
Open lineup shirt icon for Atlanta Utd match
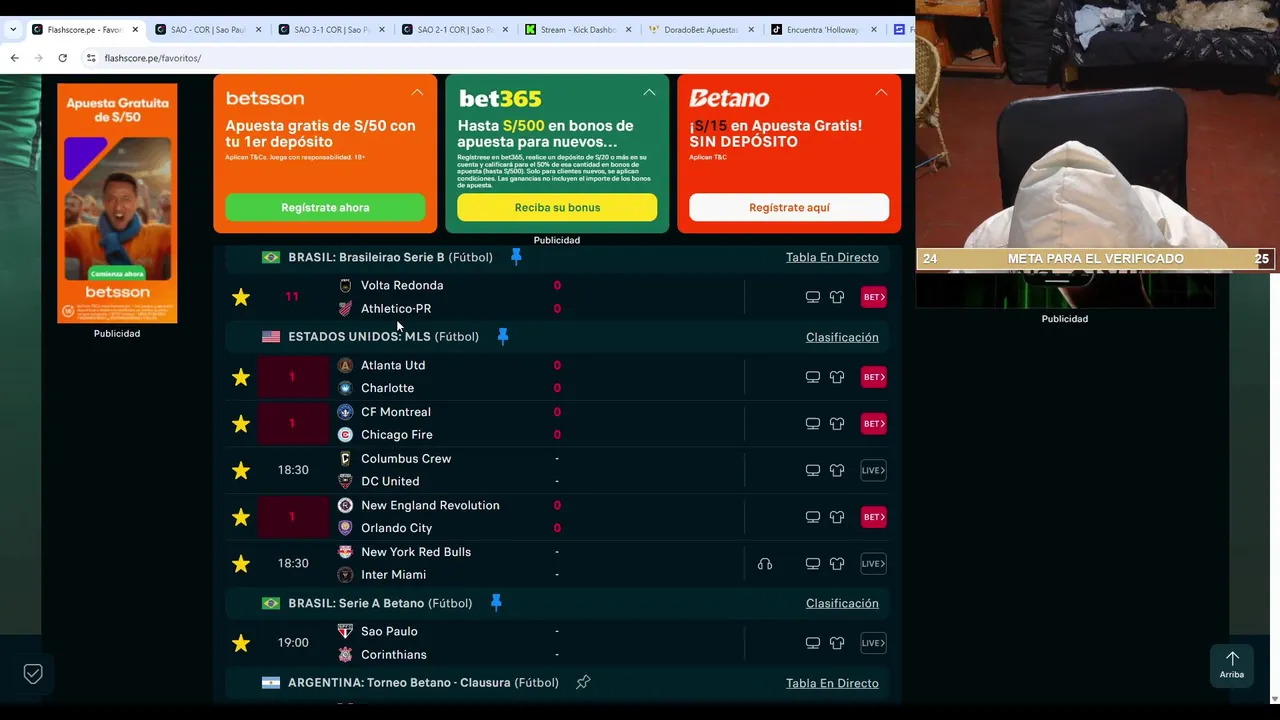click(837, 377)
